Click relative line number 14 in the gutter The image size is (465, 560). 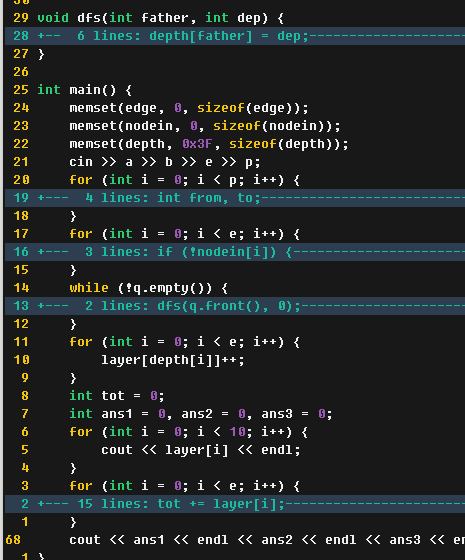pyautogui.click(x=21, y=288)
